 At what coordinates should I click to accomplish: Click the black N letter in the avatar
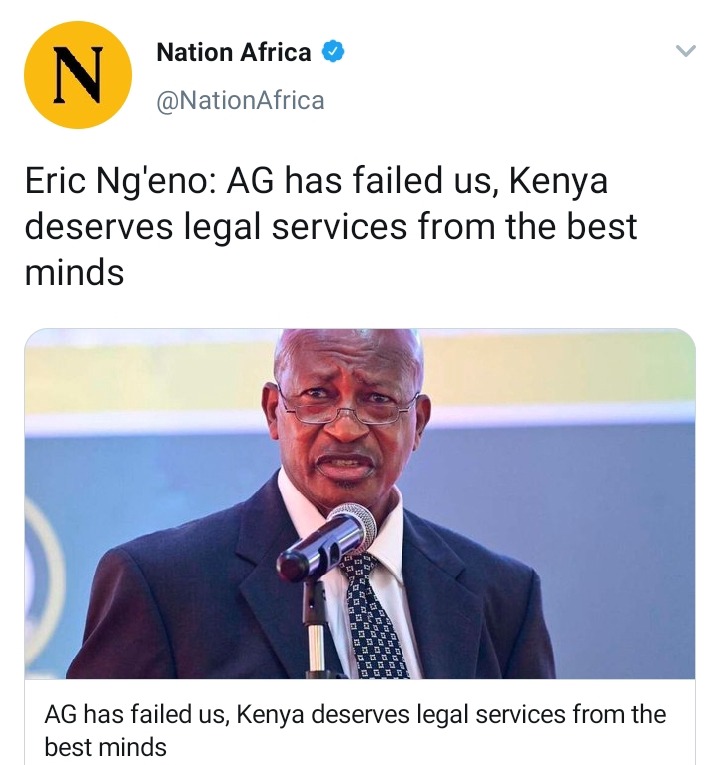pos(79,75)
